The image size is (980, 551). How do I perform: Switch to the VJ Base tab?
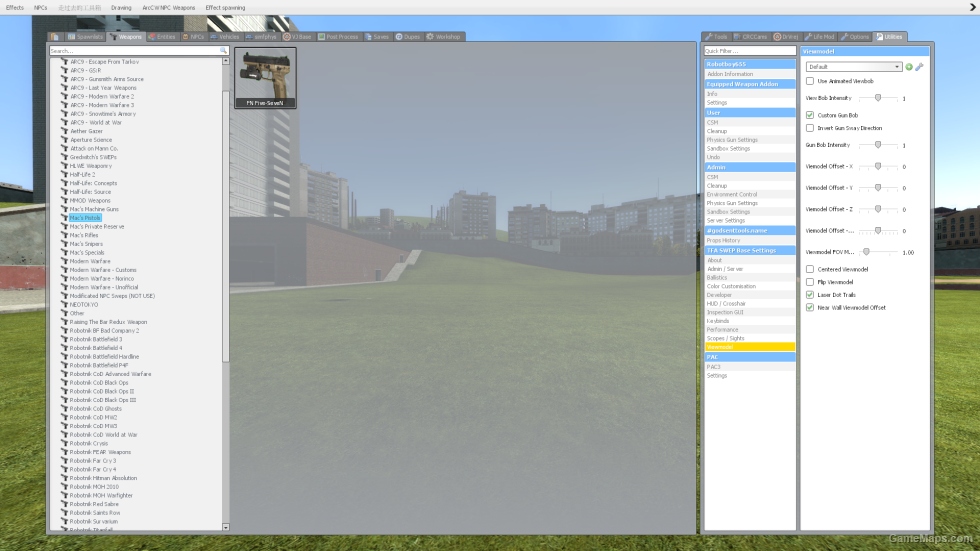tap(298, 37)
